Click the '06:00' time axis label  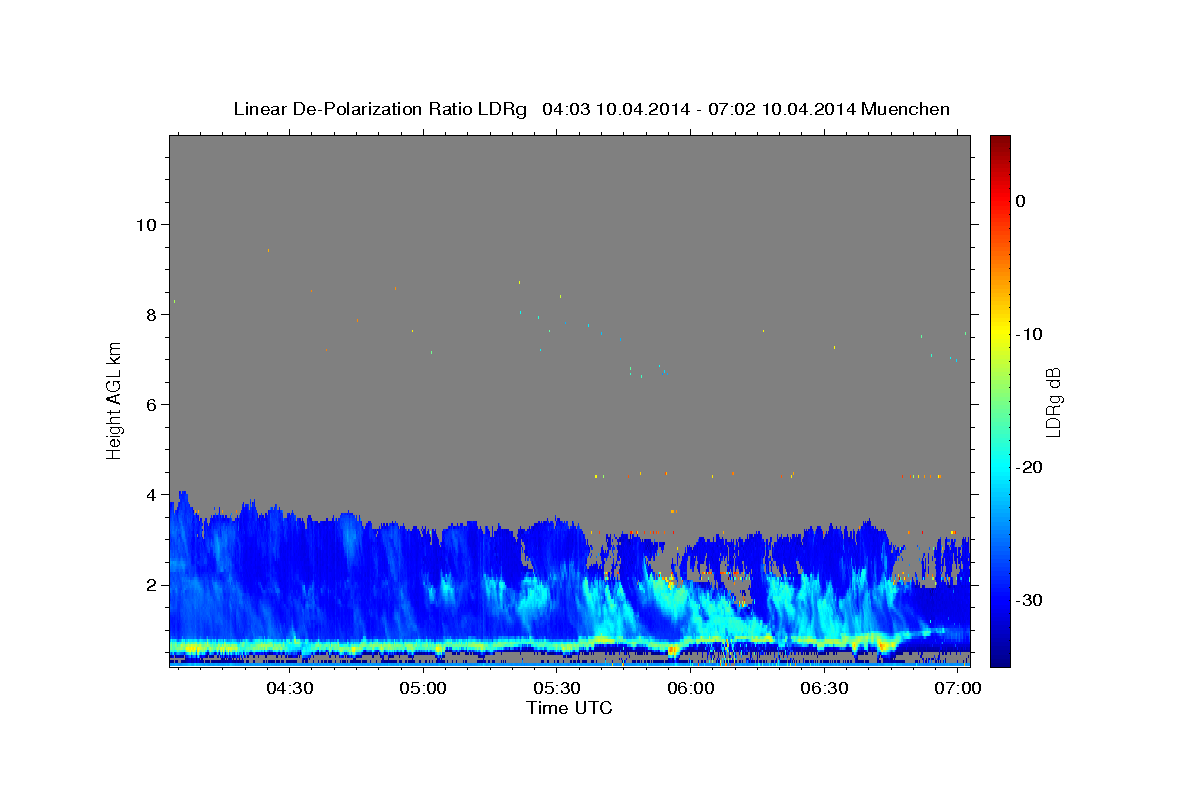691,688
